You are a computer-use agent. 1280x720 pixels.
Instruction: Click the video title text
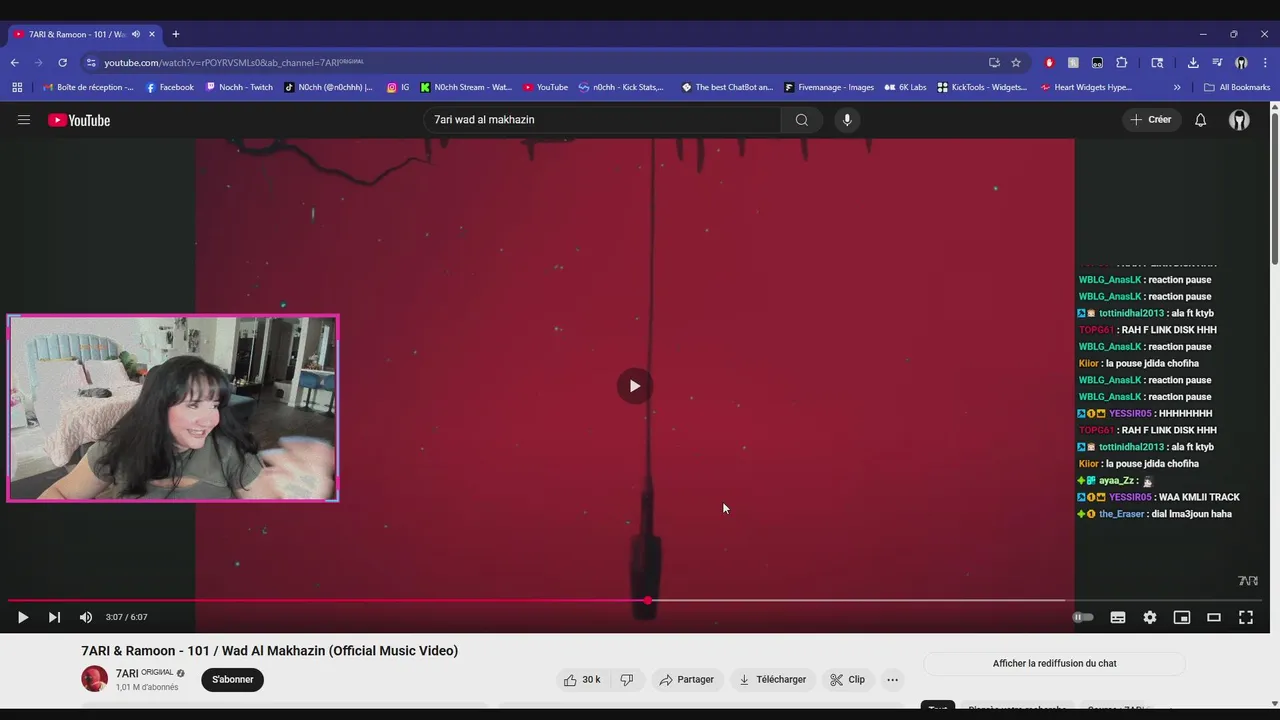click(270, 651)
